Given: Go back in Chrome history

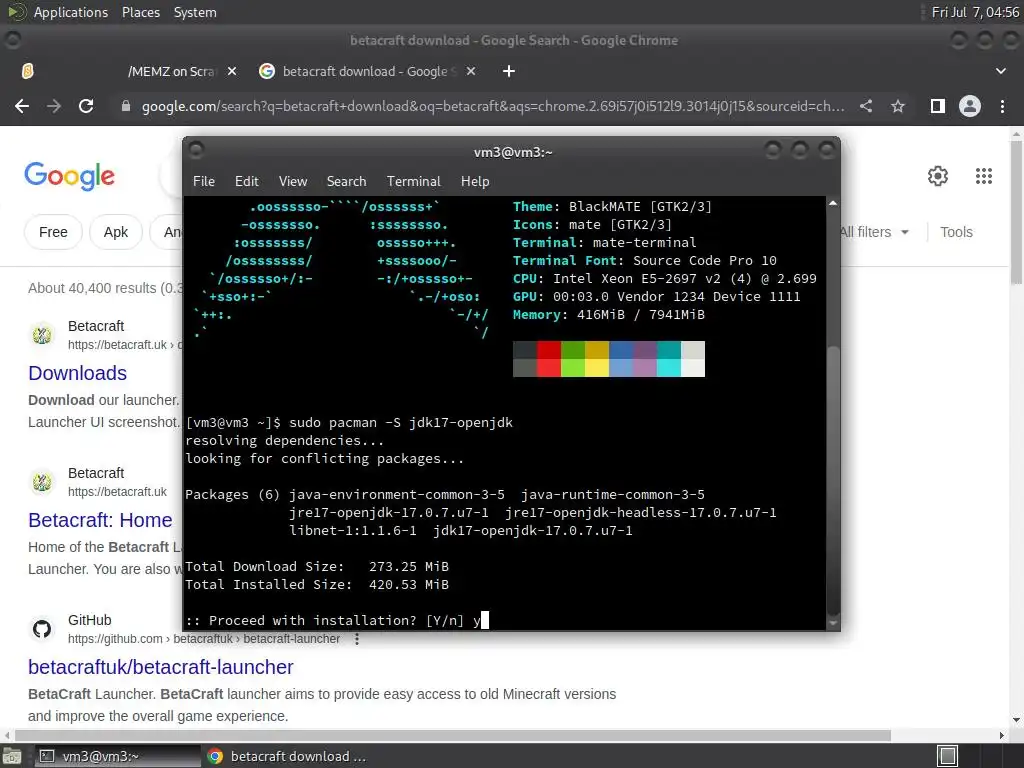Looking at the screenshot, I should tap(22, 106).
